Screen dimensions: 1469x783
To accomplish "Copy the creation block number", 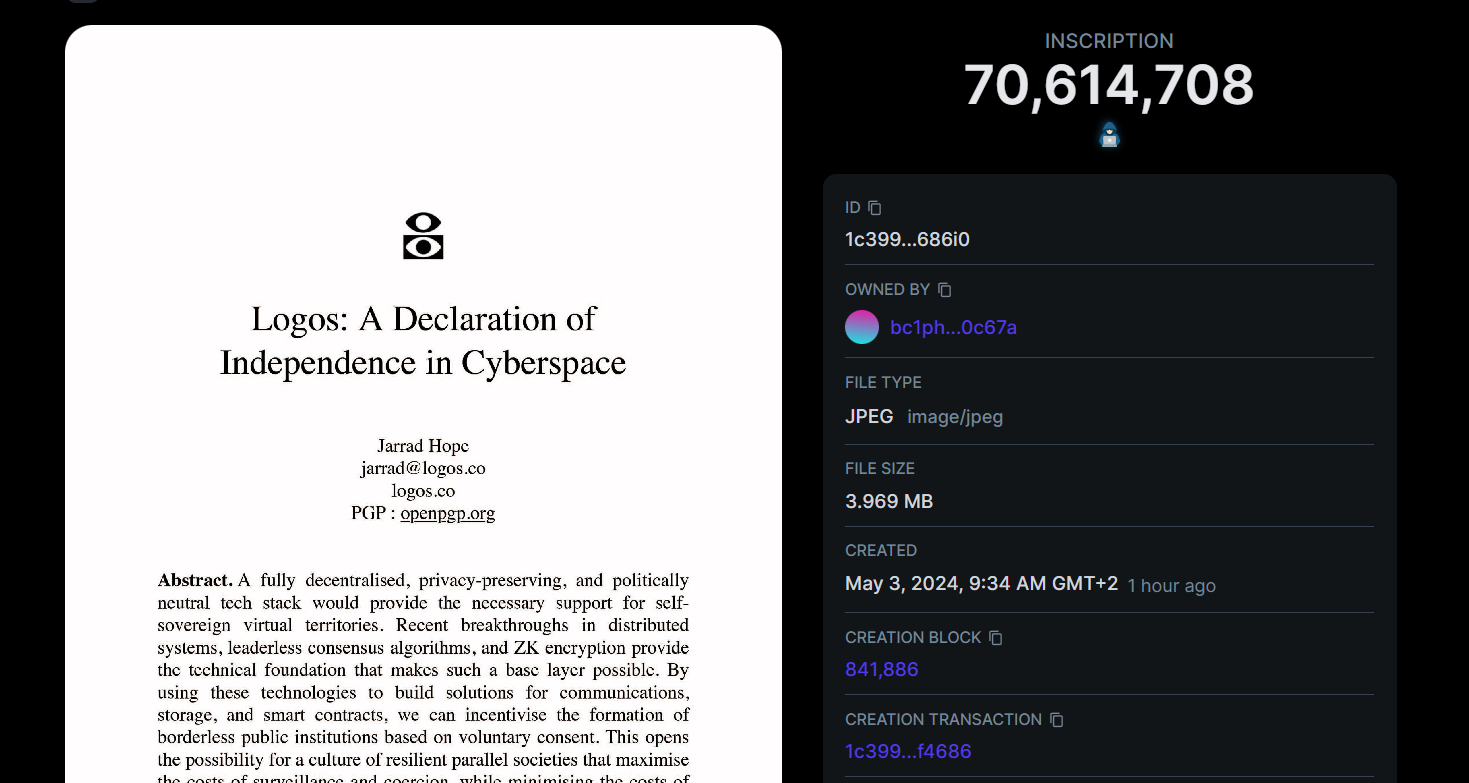I will (996, 638).
